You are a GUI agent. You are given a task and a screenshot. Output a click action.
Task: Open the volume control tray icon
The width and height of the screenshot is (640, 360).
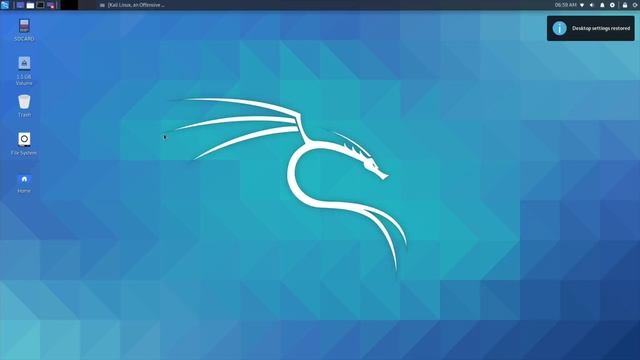tap(592, 5)
